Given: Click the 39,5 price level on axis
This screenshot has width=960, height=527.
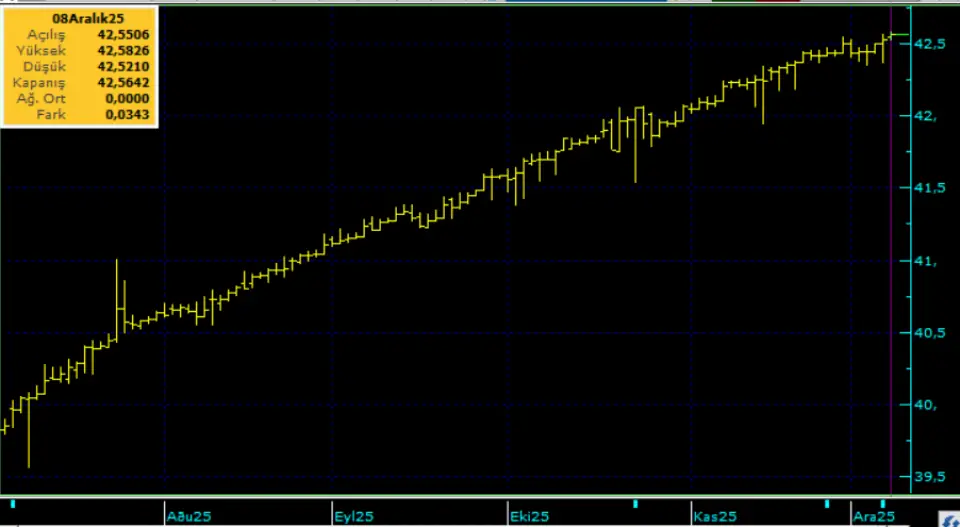Looking at the screenshot, I should pyautogui.click(x=929, y=478).
